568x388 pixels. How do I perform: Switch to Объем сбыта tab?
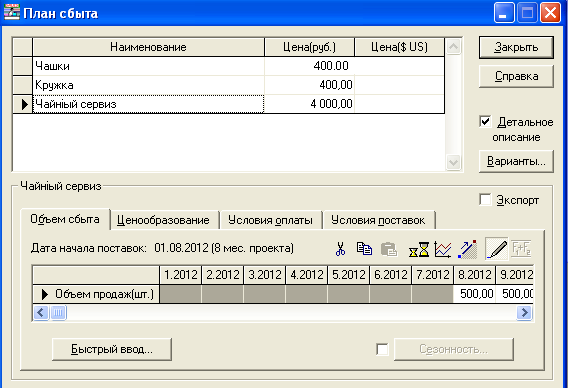65,219
